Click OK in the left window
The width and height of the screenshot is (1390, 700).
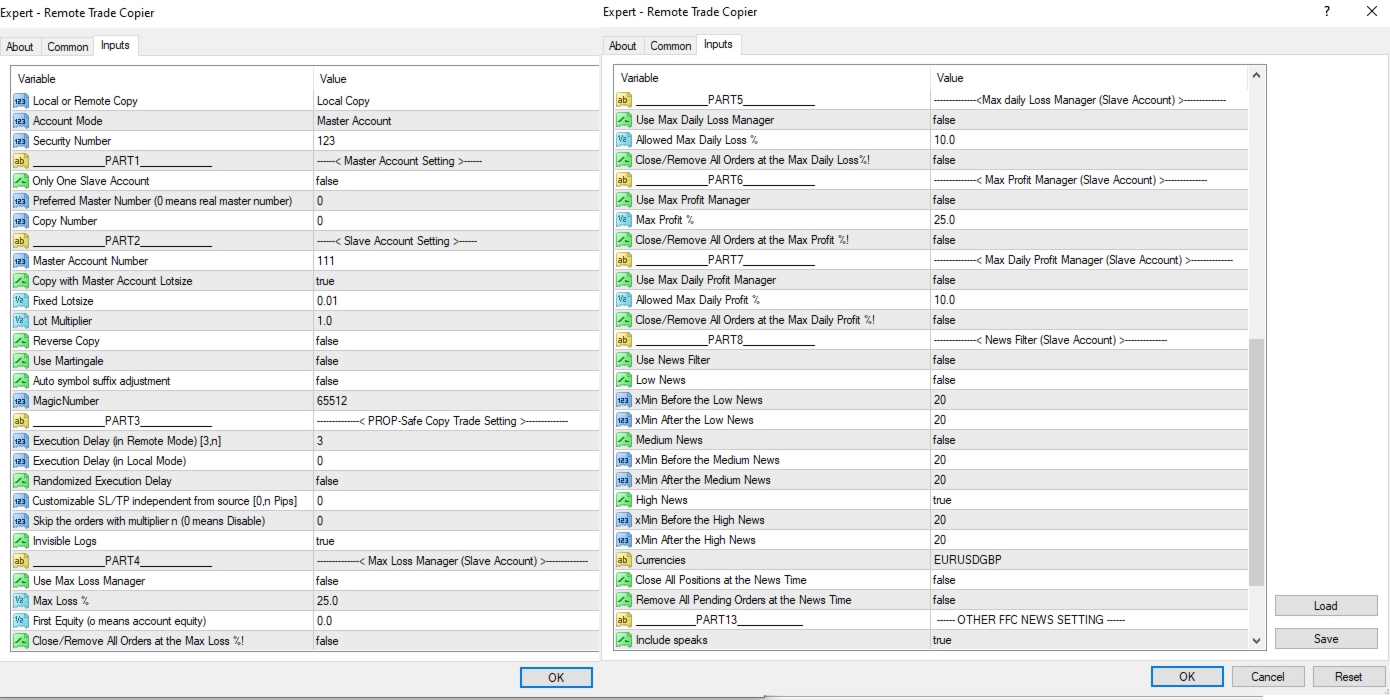556,677
